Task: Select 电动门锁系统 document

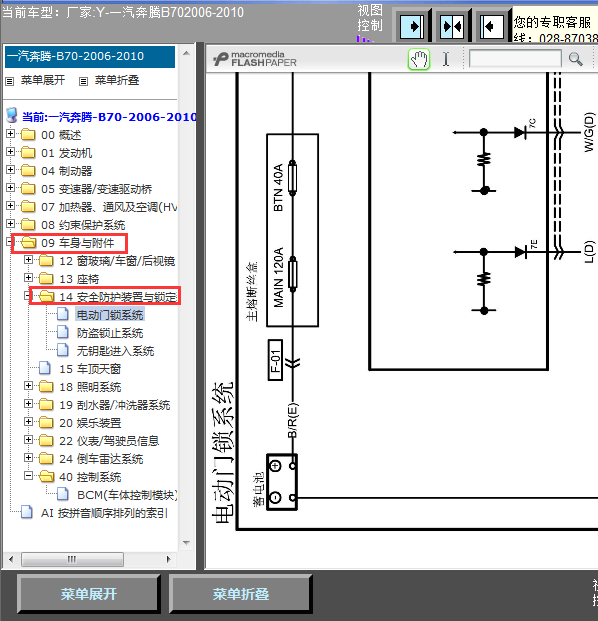Action: [x=110, y=315]
